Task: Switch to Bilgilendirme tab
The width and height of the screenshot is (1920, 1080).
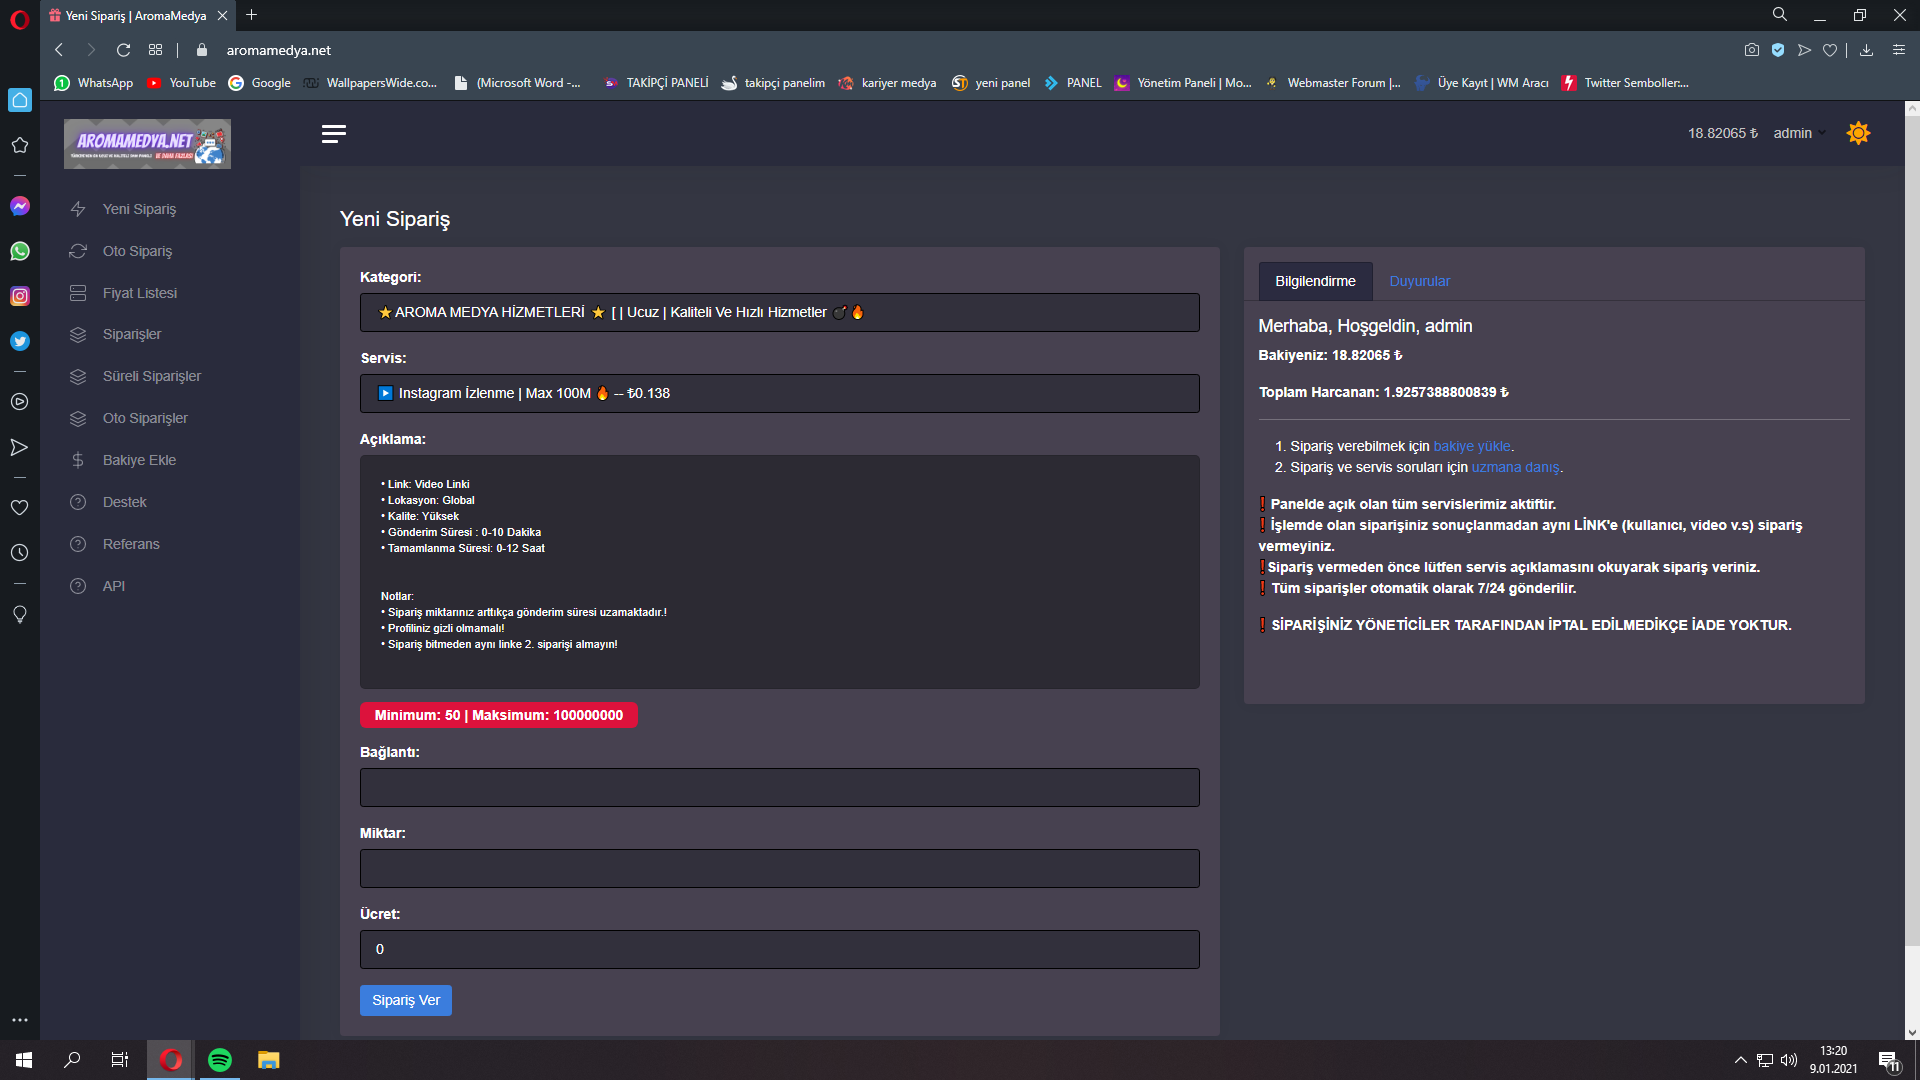Action: coord(1315,281)
